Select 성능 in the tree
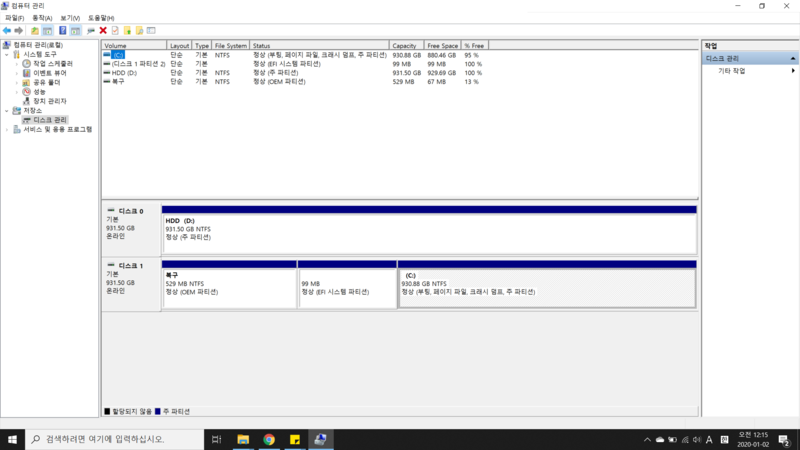Viewport: 800px width, 450px height. [39, 92]
